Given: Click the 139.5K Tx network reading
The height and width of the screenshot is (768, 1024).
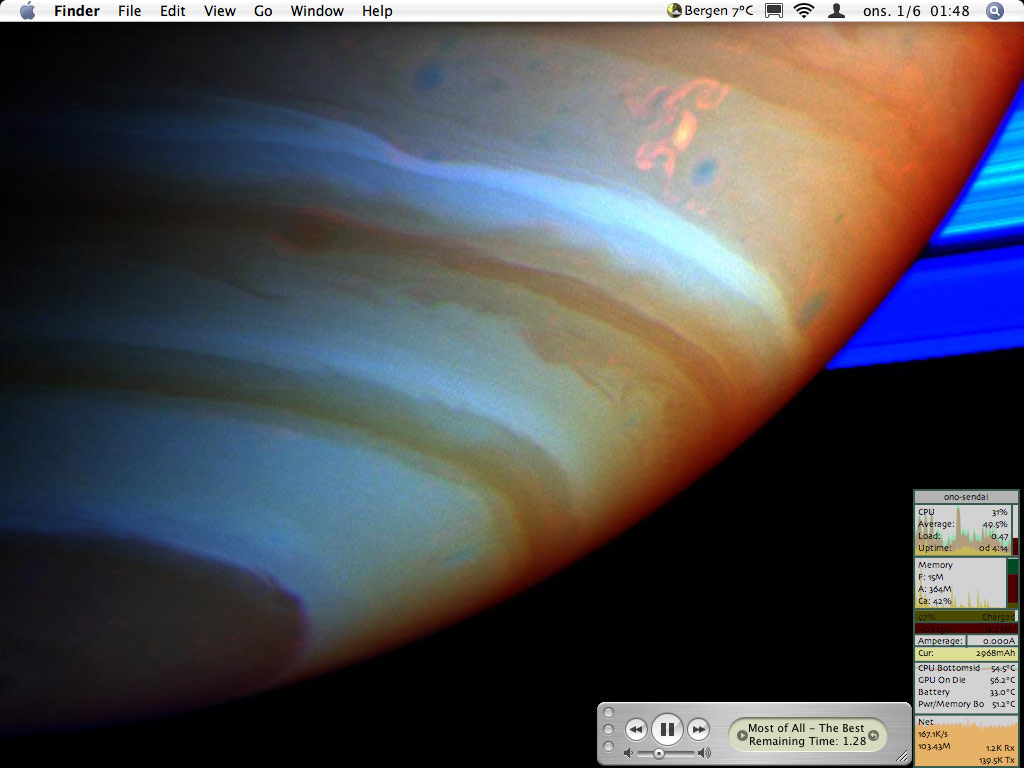Looking at the screenshot, I should click(997, 760).
